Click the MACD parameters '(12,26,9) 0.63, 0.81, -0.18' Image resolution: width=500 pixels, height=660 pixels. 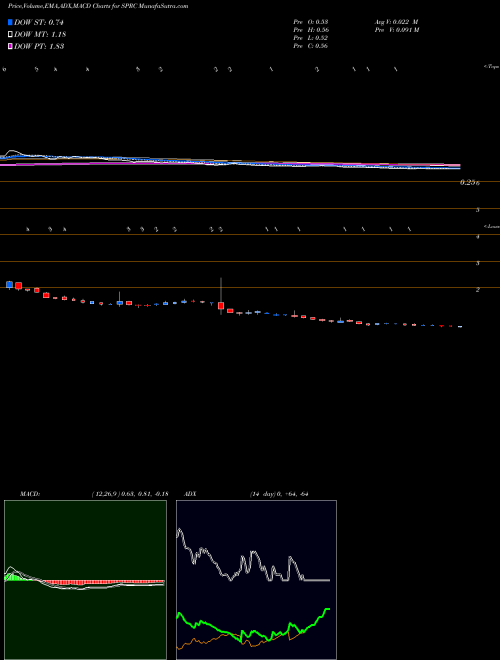pos(130,494)
